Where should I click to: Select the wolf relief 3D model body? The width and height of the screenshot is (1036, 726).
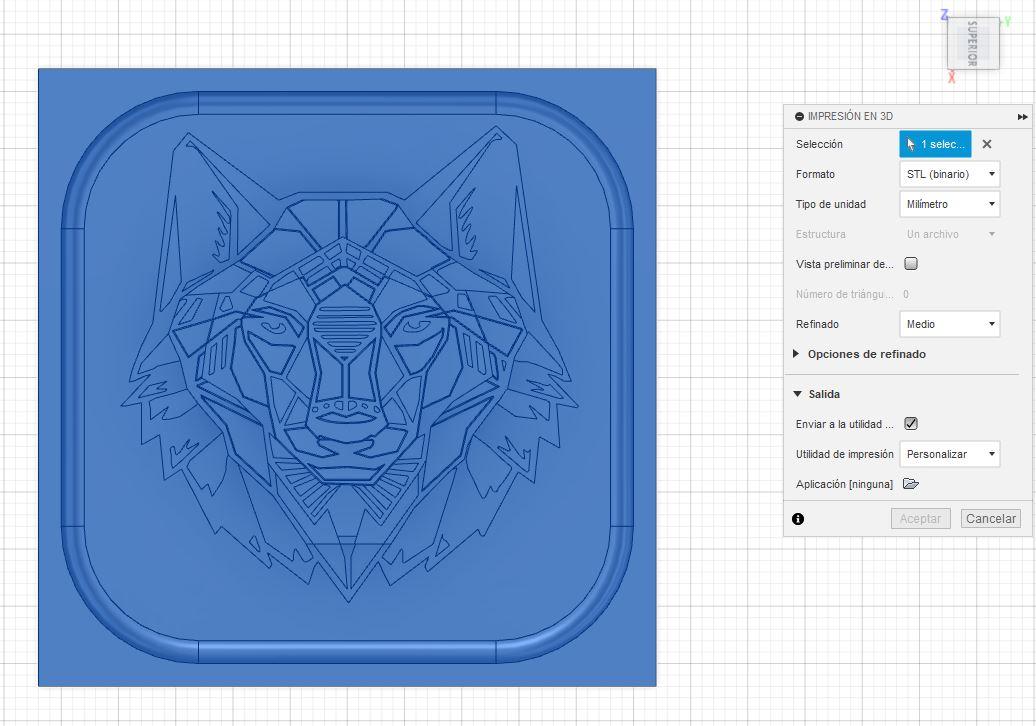[x=347, y=377]
